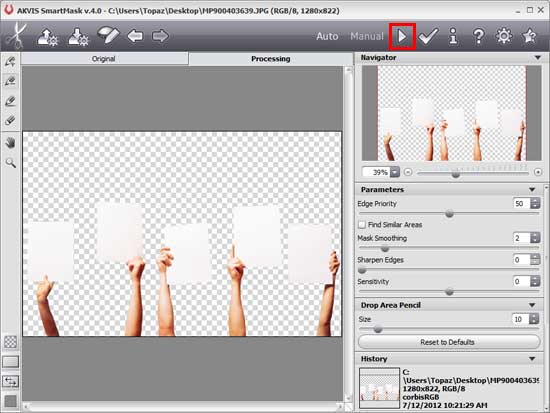Open the 39% zoom dropdown
Viewport: 550px width, 413px height.
(395, 172)
